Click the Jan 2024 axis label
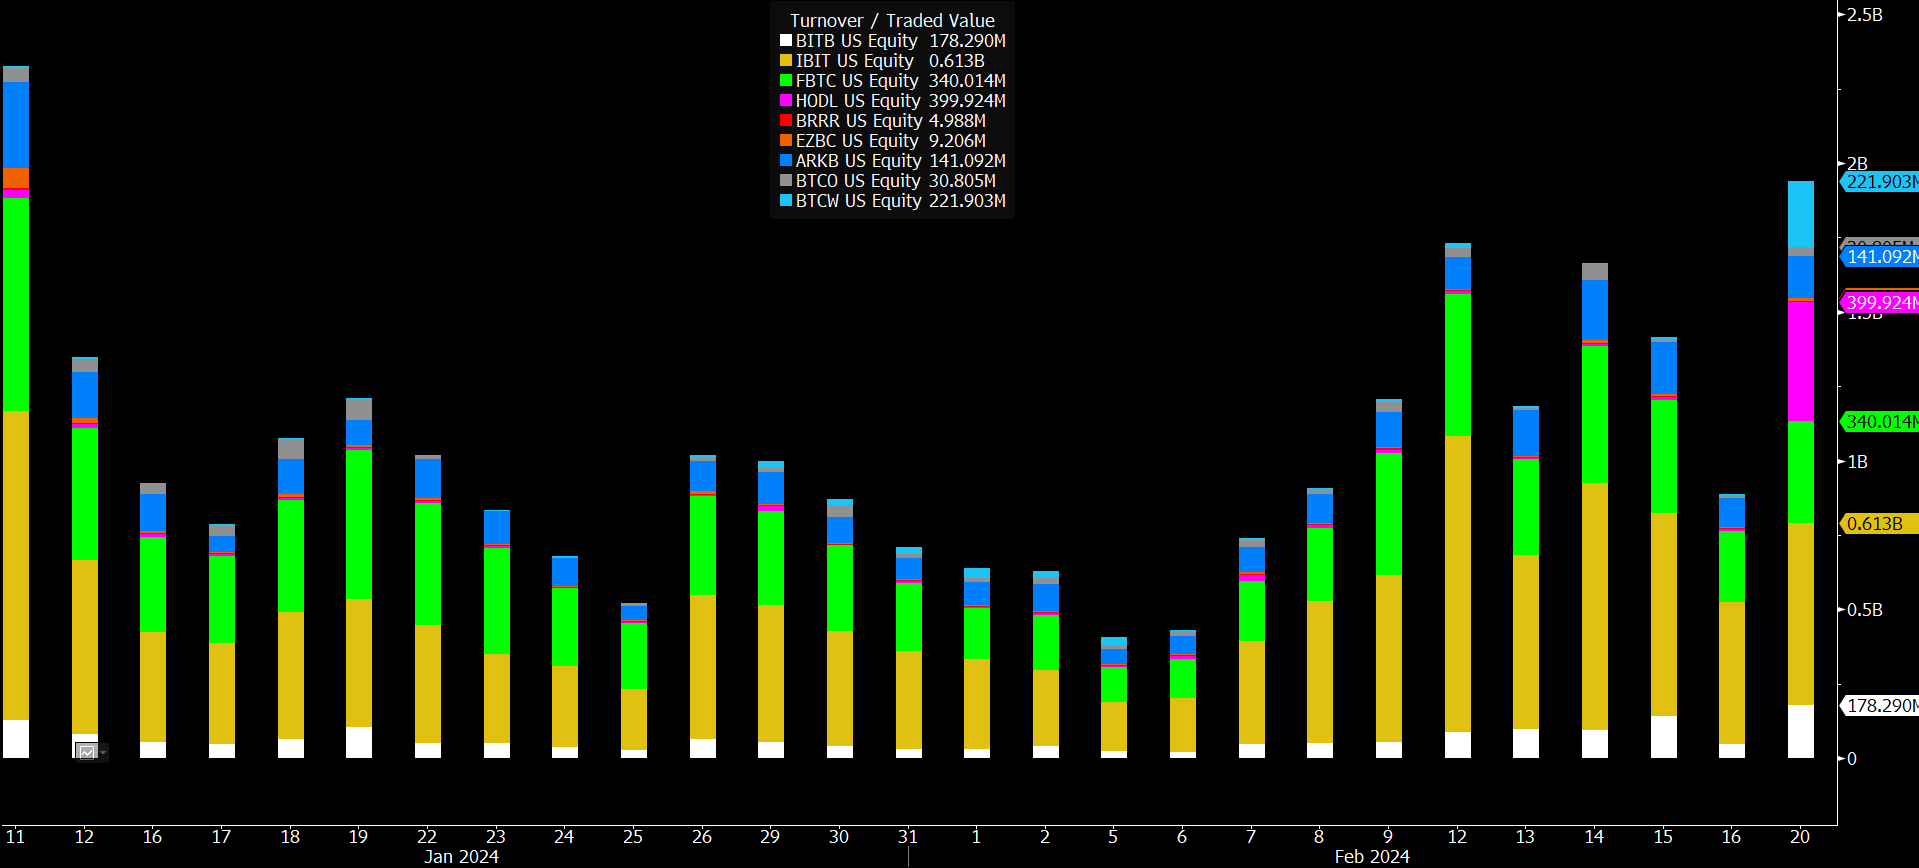Image resolution: width=1919 pixels, height=868 pixels. [x=461, y=856]
